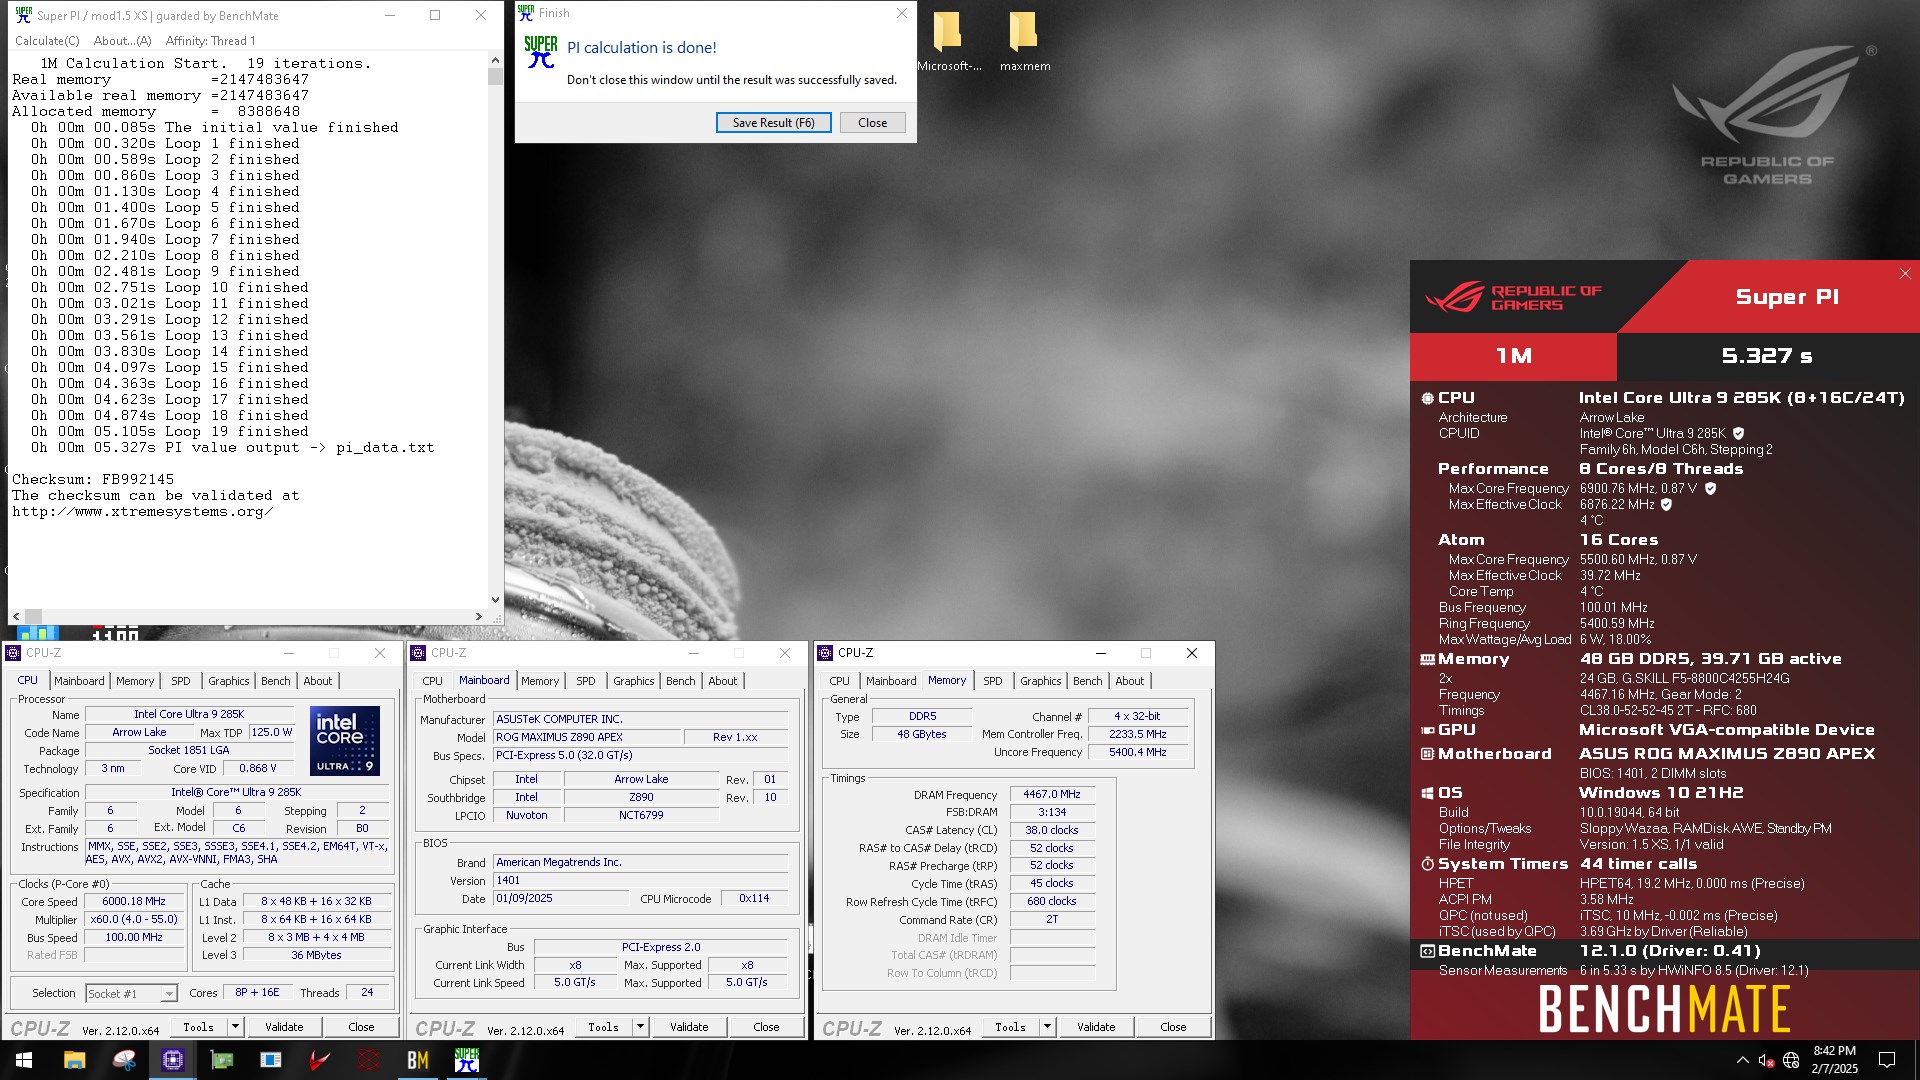Click the Finish dialog Super PI logo
This screenshot has height=1080, width=1920.
541,52
